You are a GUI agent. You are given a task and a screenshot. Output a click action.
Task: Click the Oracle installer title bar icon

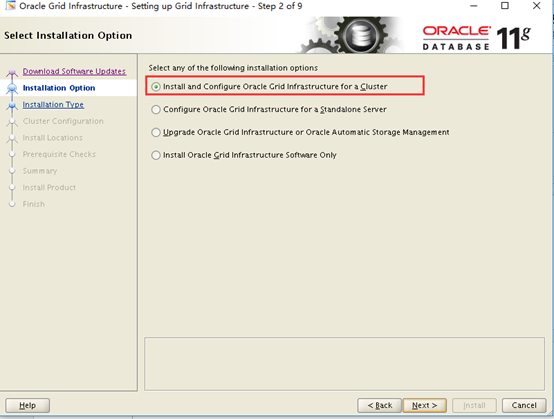click(x=10, y=6)
